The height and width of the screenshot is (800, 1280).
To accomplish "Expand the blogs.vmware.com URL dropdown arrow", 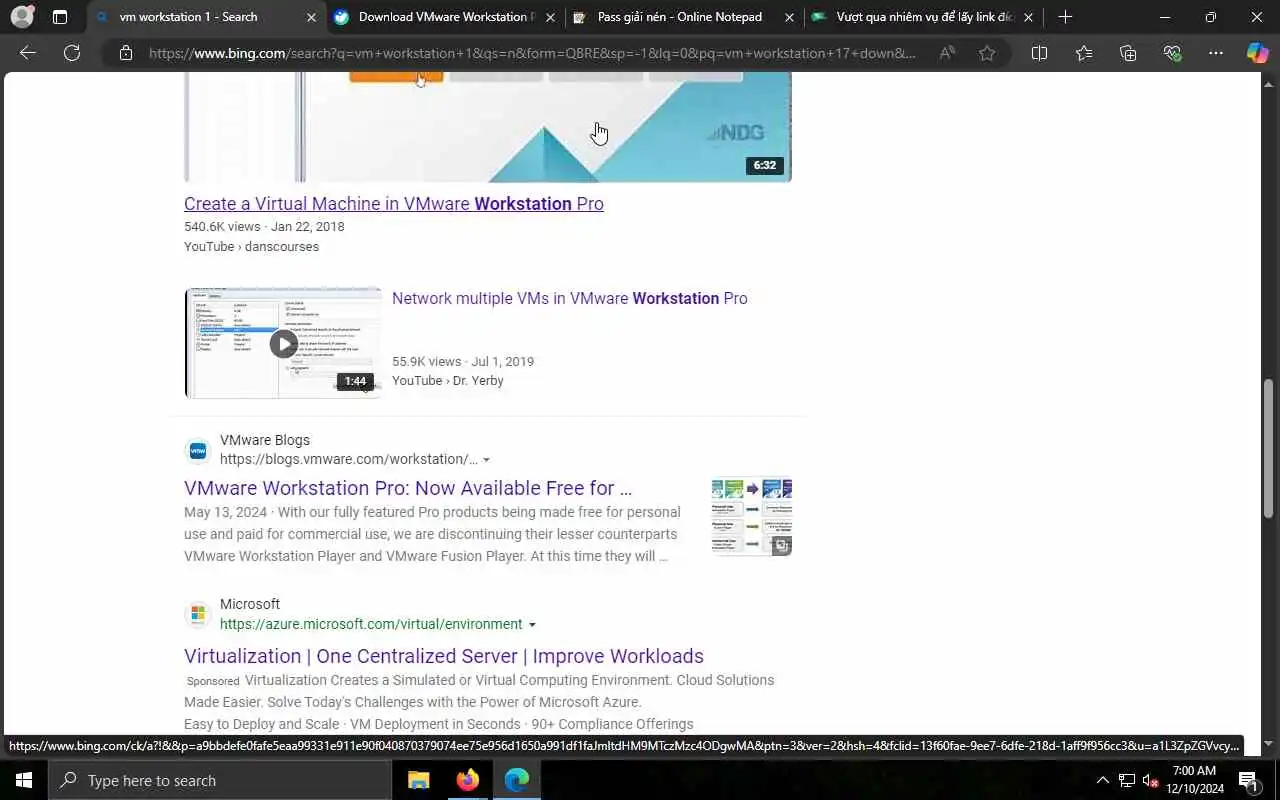I will tap(487, 460).
